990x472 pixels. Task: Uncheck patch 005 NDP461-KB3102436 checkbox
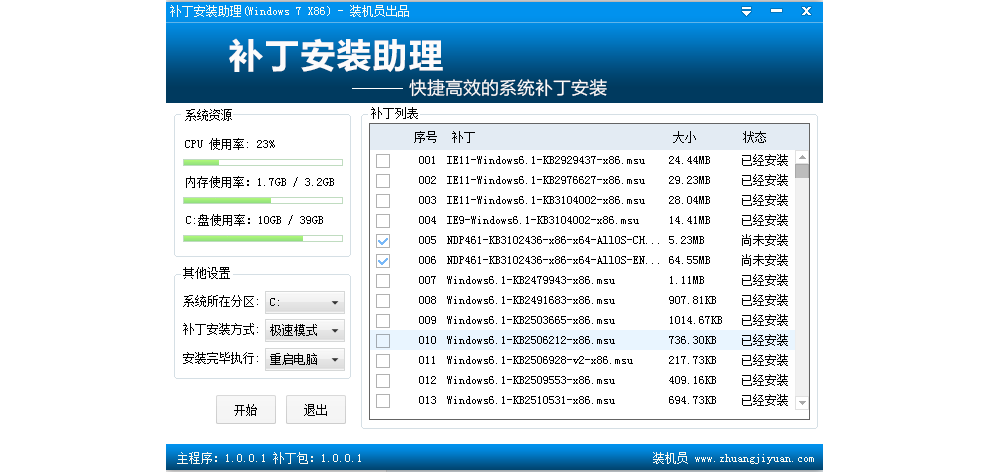point(383,241)
